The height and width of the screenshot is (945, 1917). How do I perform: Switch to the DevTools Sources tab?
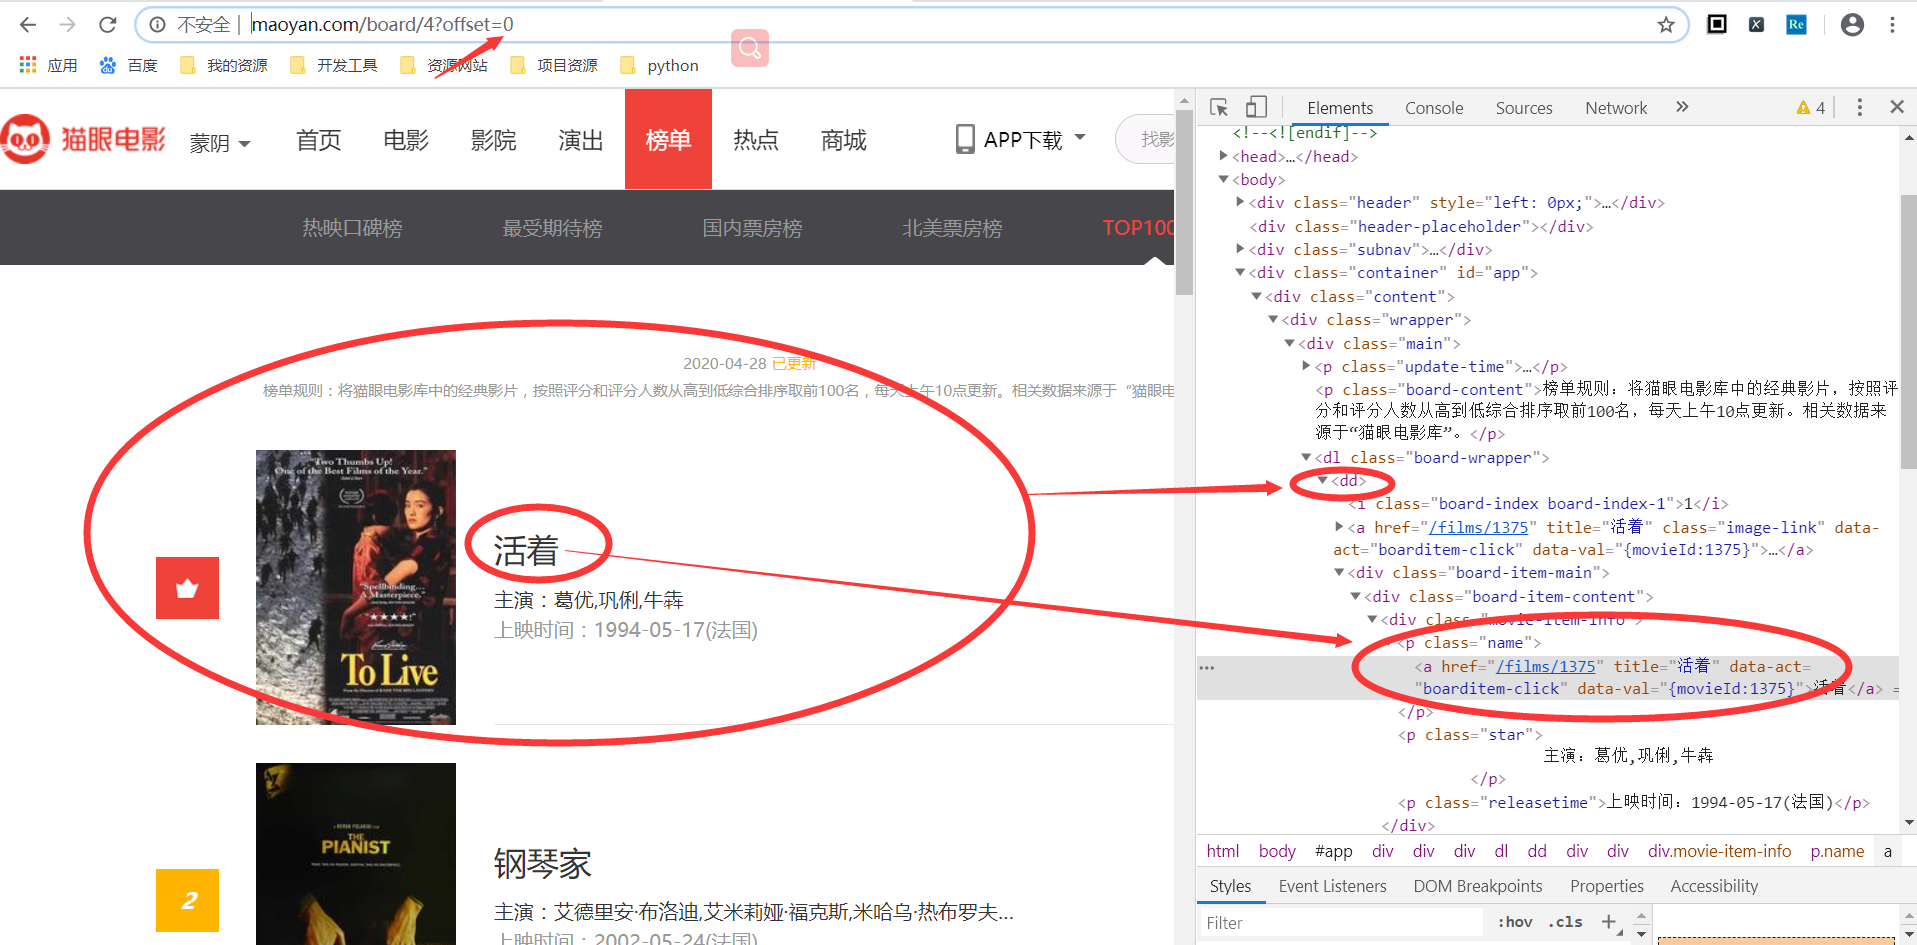click(1524, 108)
